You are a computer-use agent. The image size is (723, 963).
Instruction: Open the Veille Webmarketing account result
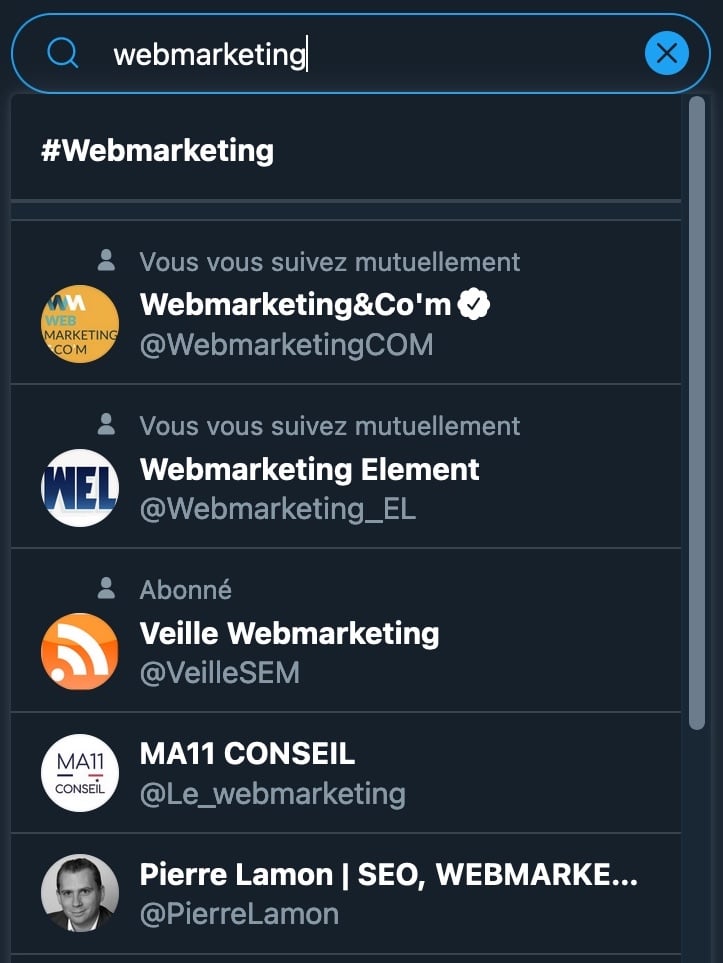click(289, 633)
